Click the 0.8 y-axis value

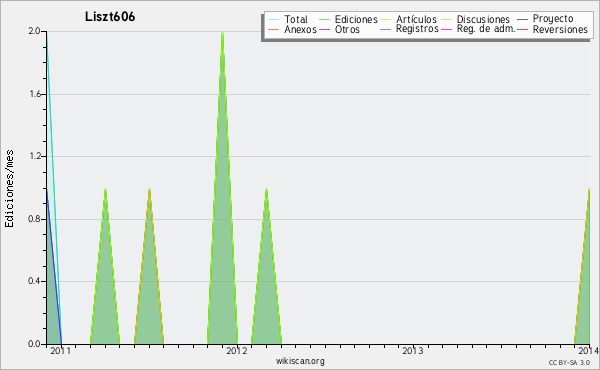pos(34,219)
